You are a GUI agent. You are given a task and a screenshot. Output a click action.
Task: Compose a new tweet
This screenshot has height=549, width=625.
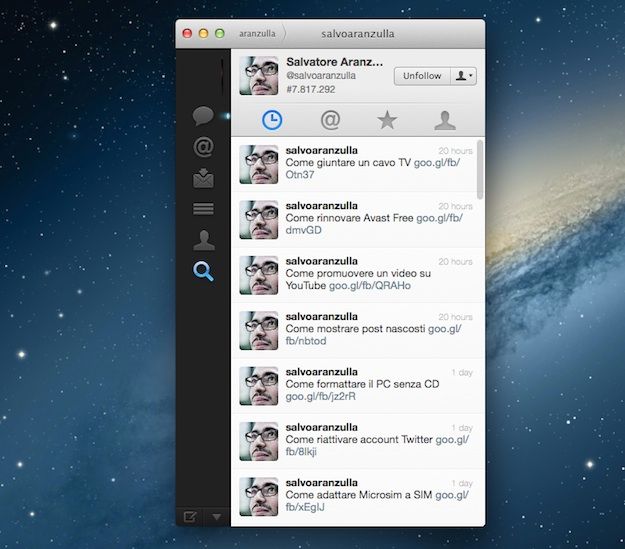(x=190, y=517)
